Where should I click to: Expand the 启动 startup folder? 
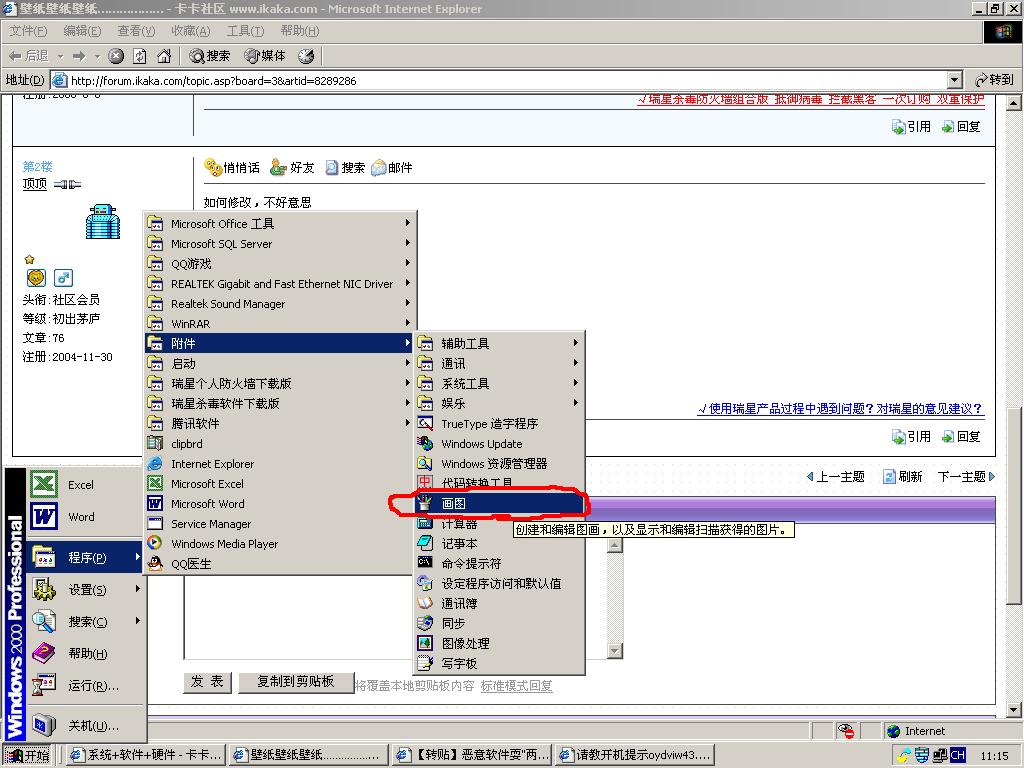point(280,364)
